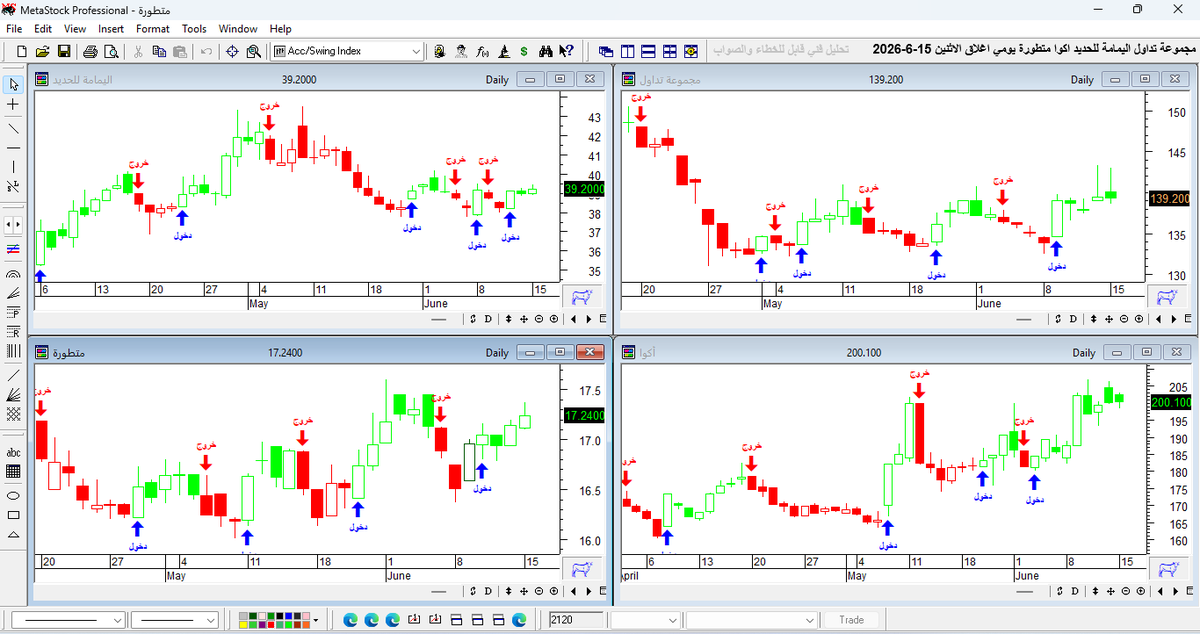The image size is (1200, 634).
Task: Select the rectangle drawing tool
Action: click(13, 515)
